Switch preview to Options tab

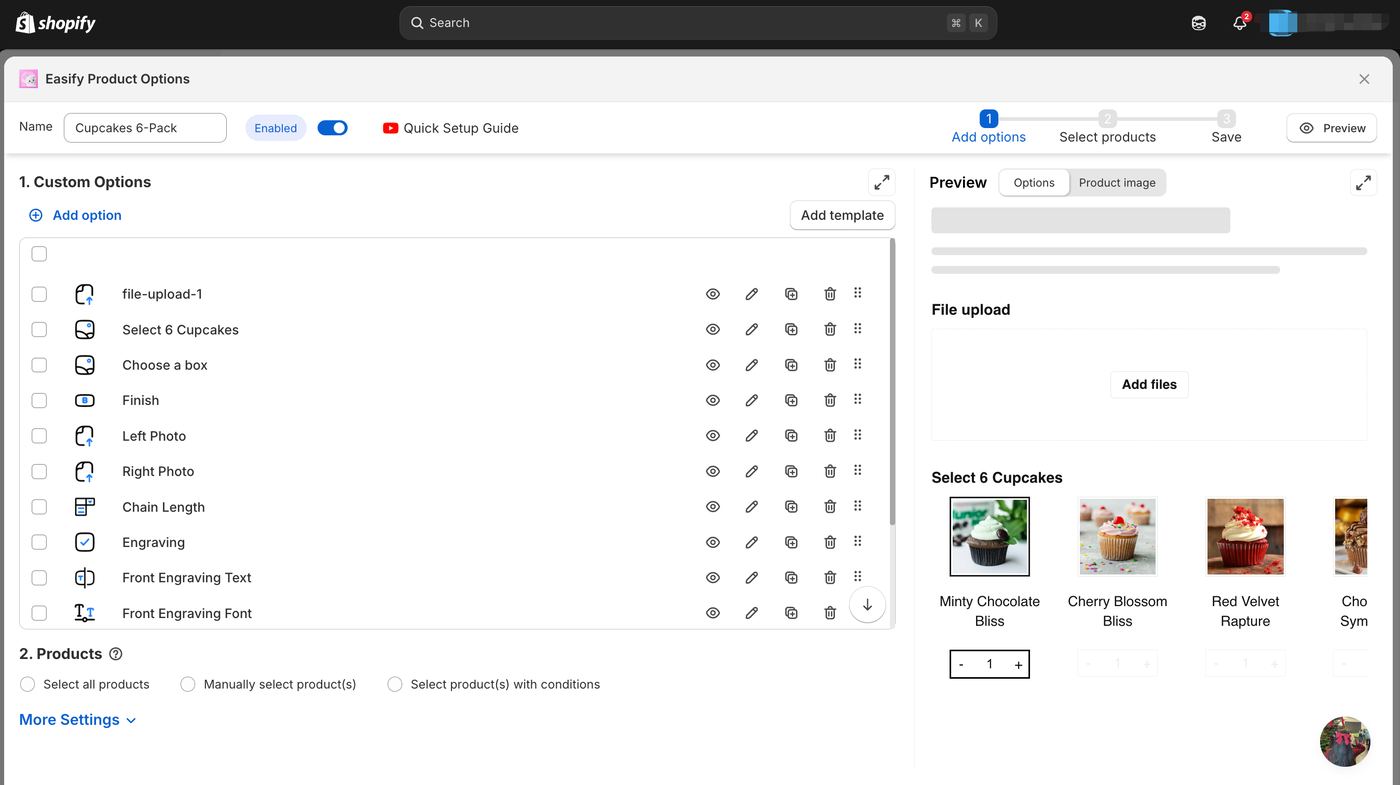[1034, 183]
